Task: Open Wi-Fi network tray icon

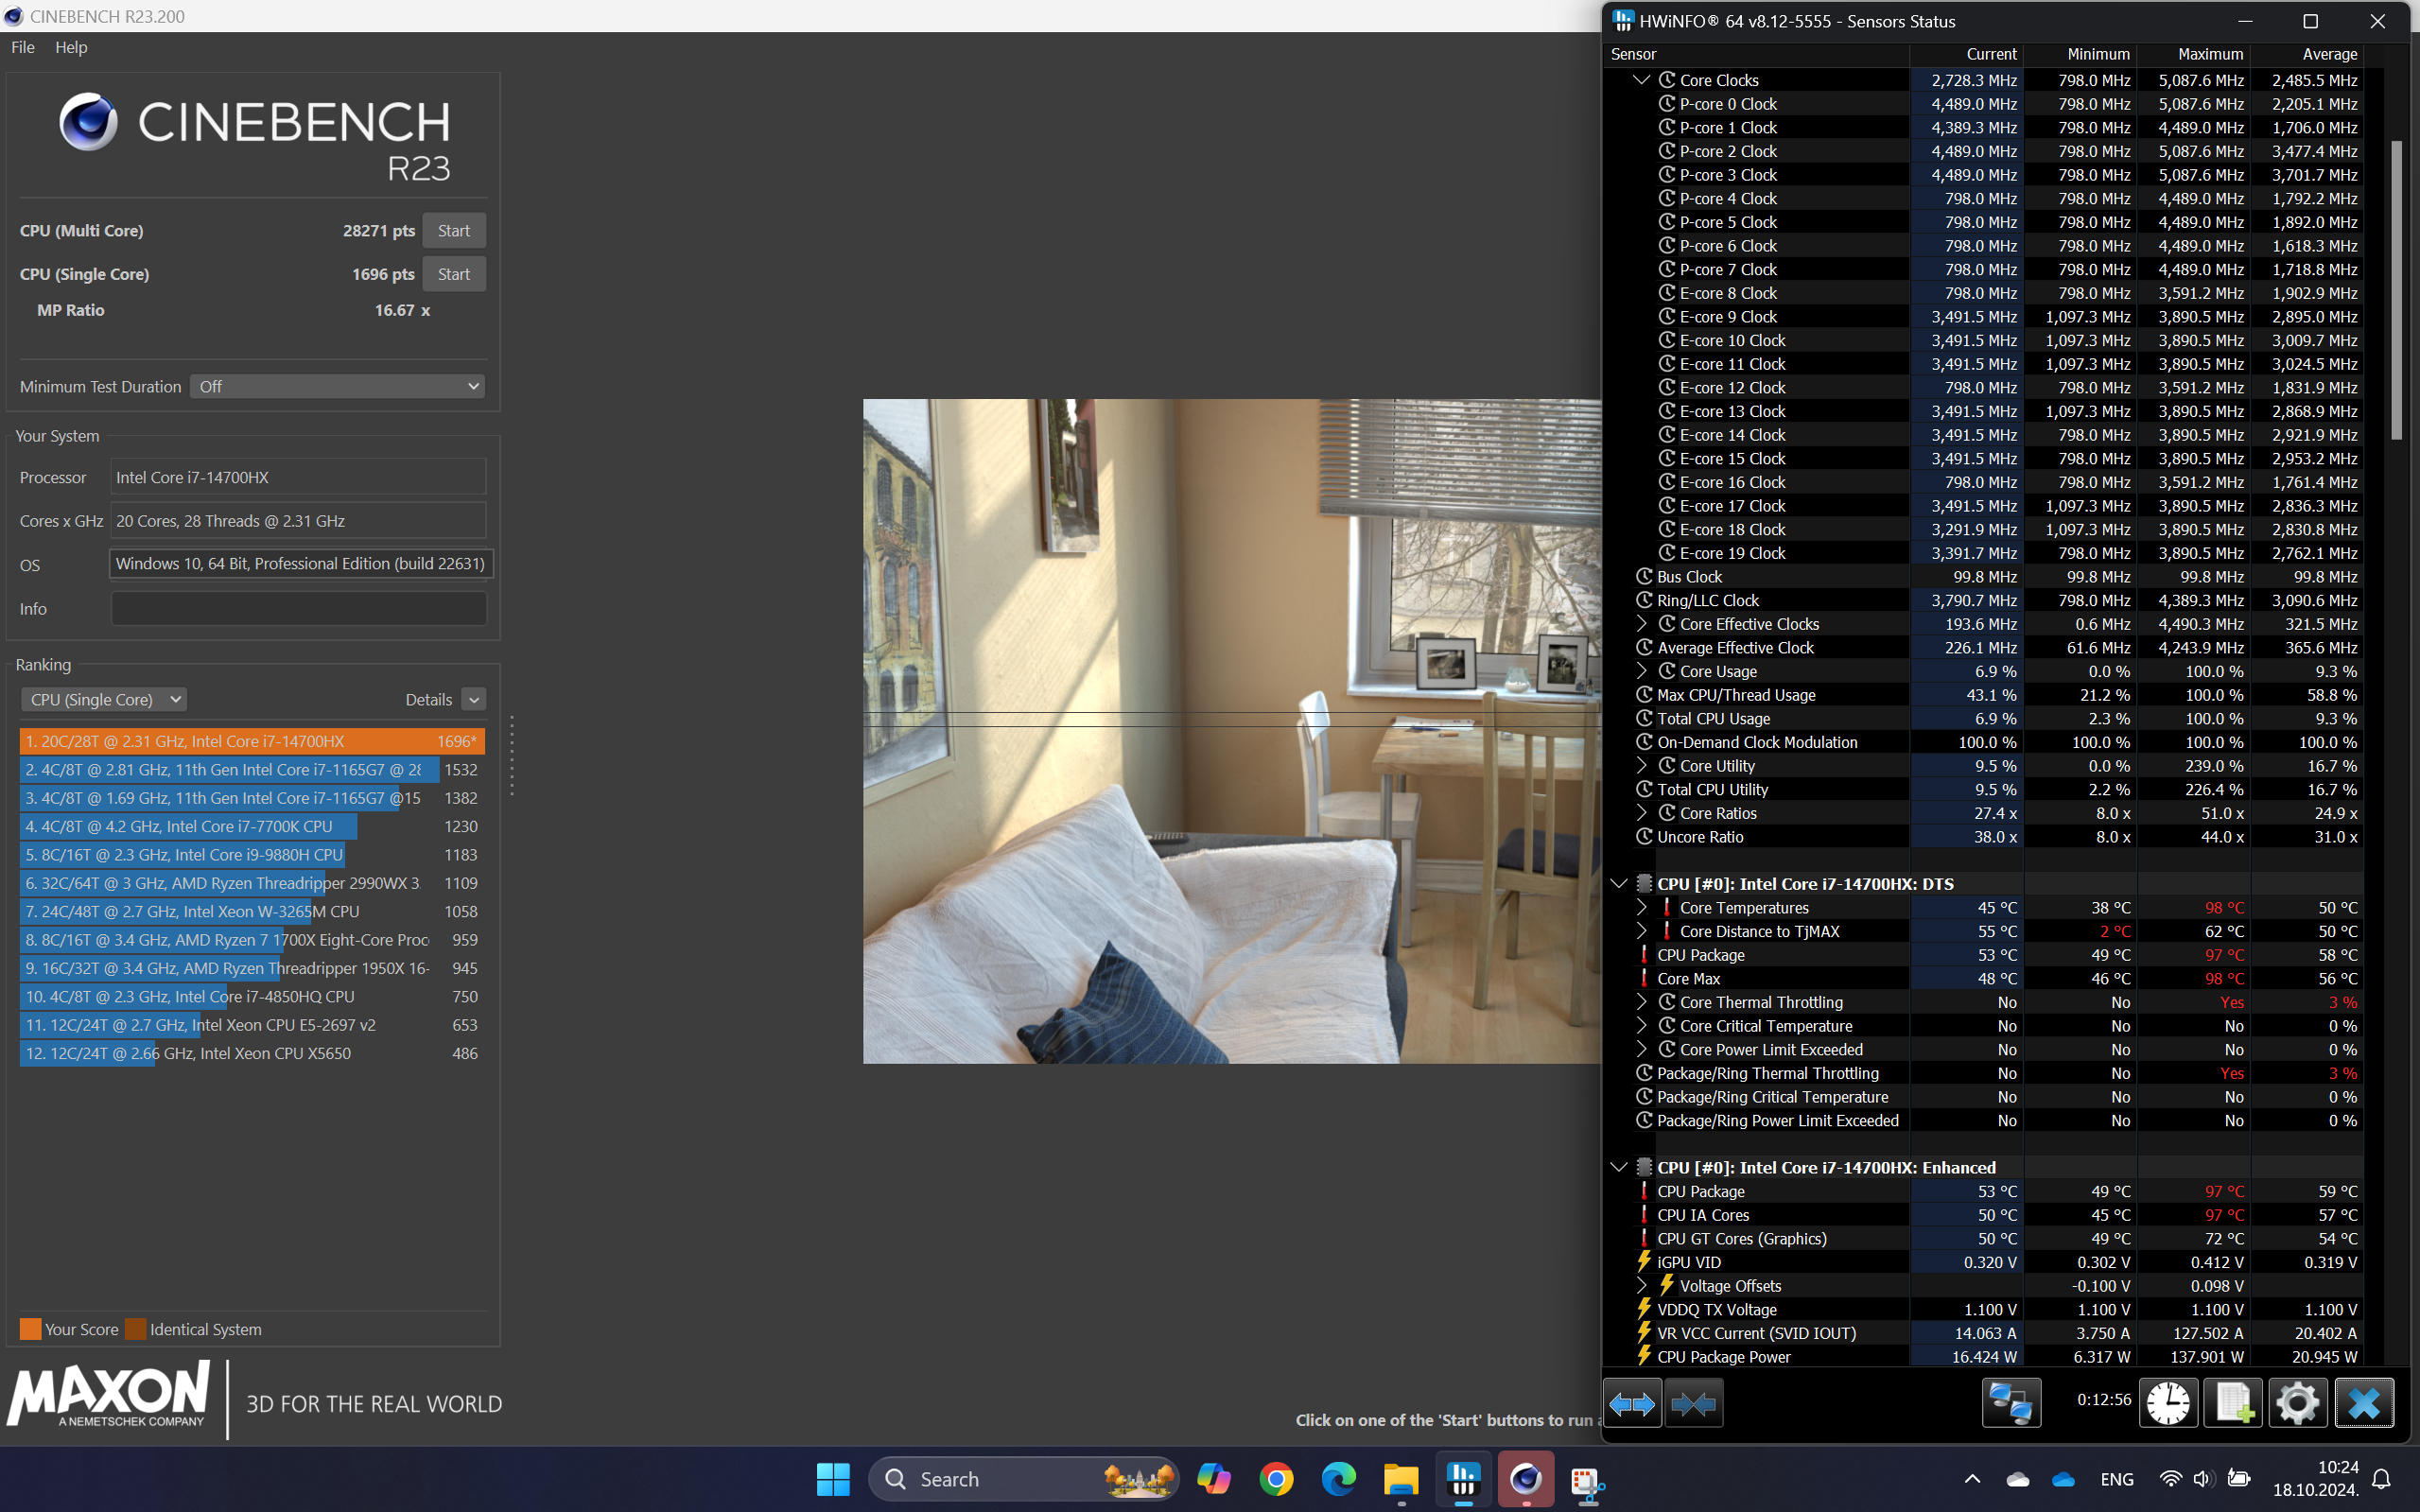Action: (2170, 1479)
